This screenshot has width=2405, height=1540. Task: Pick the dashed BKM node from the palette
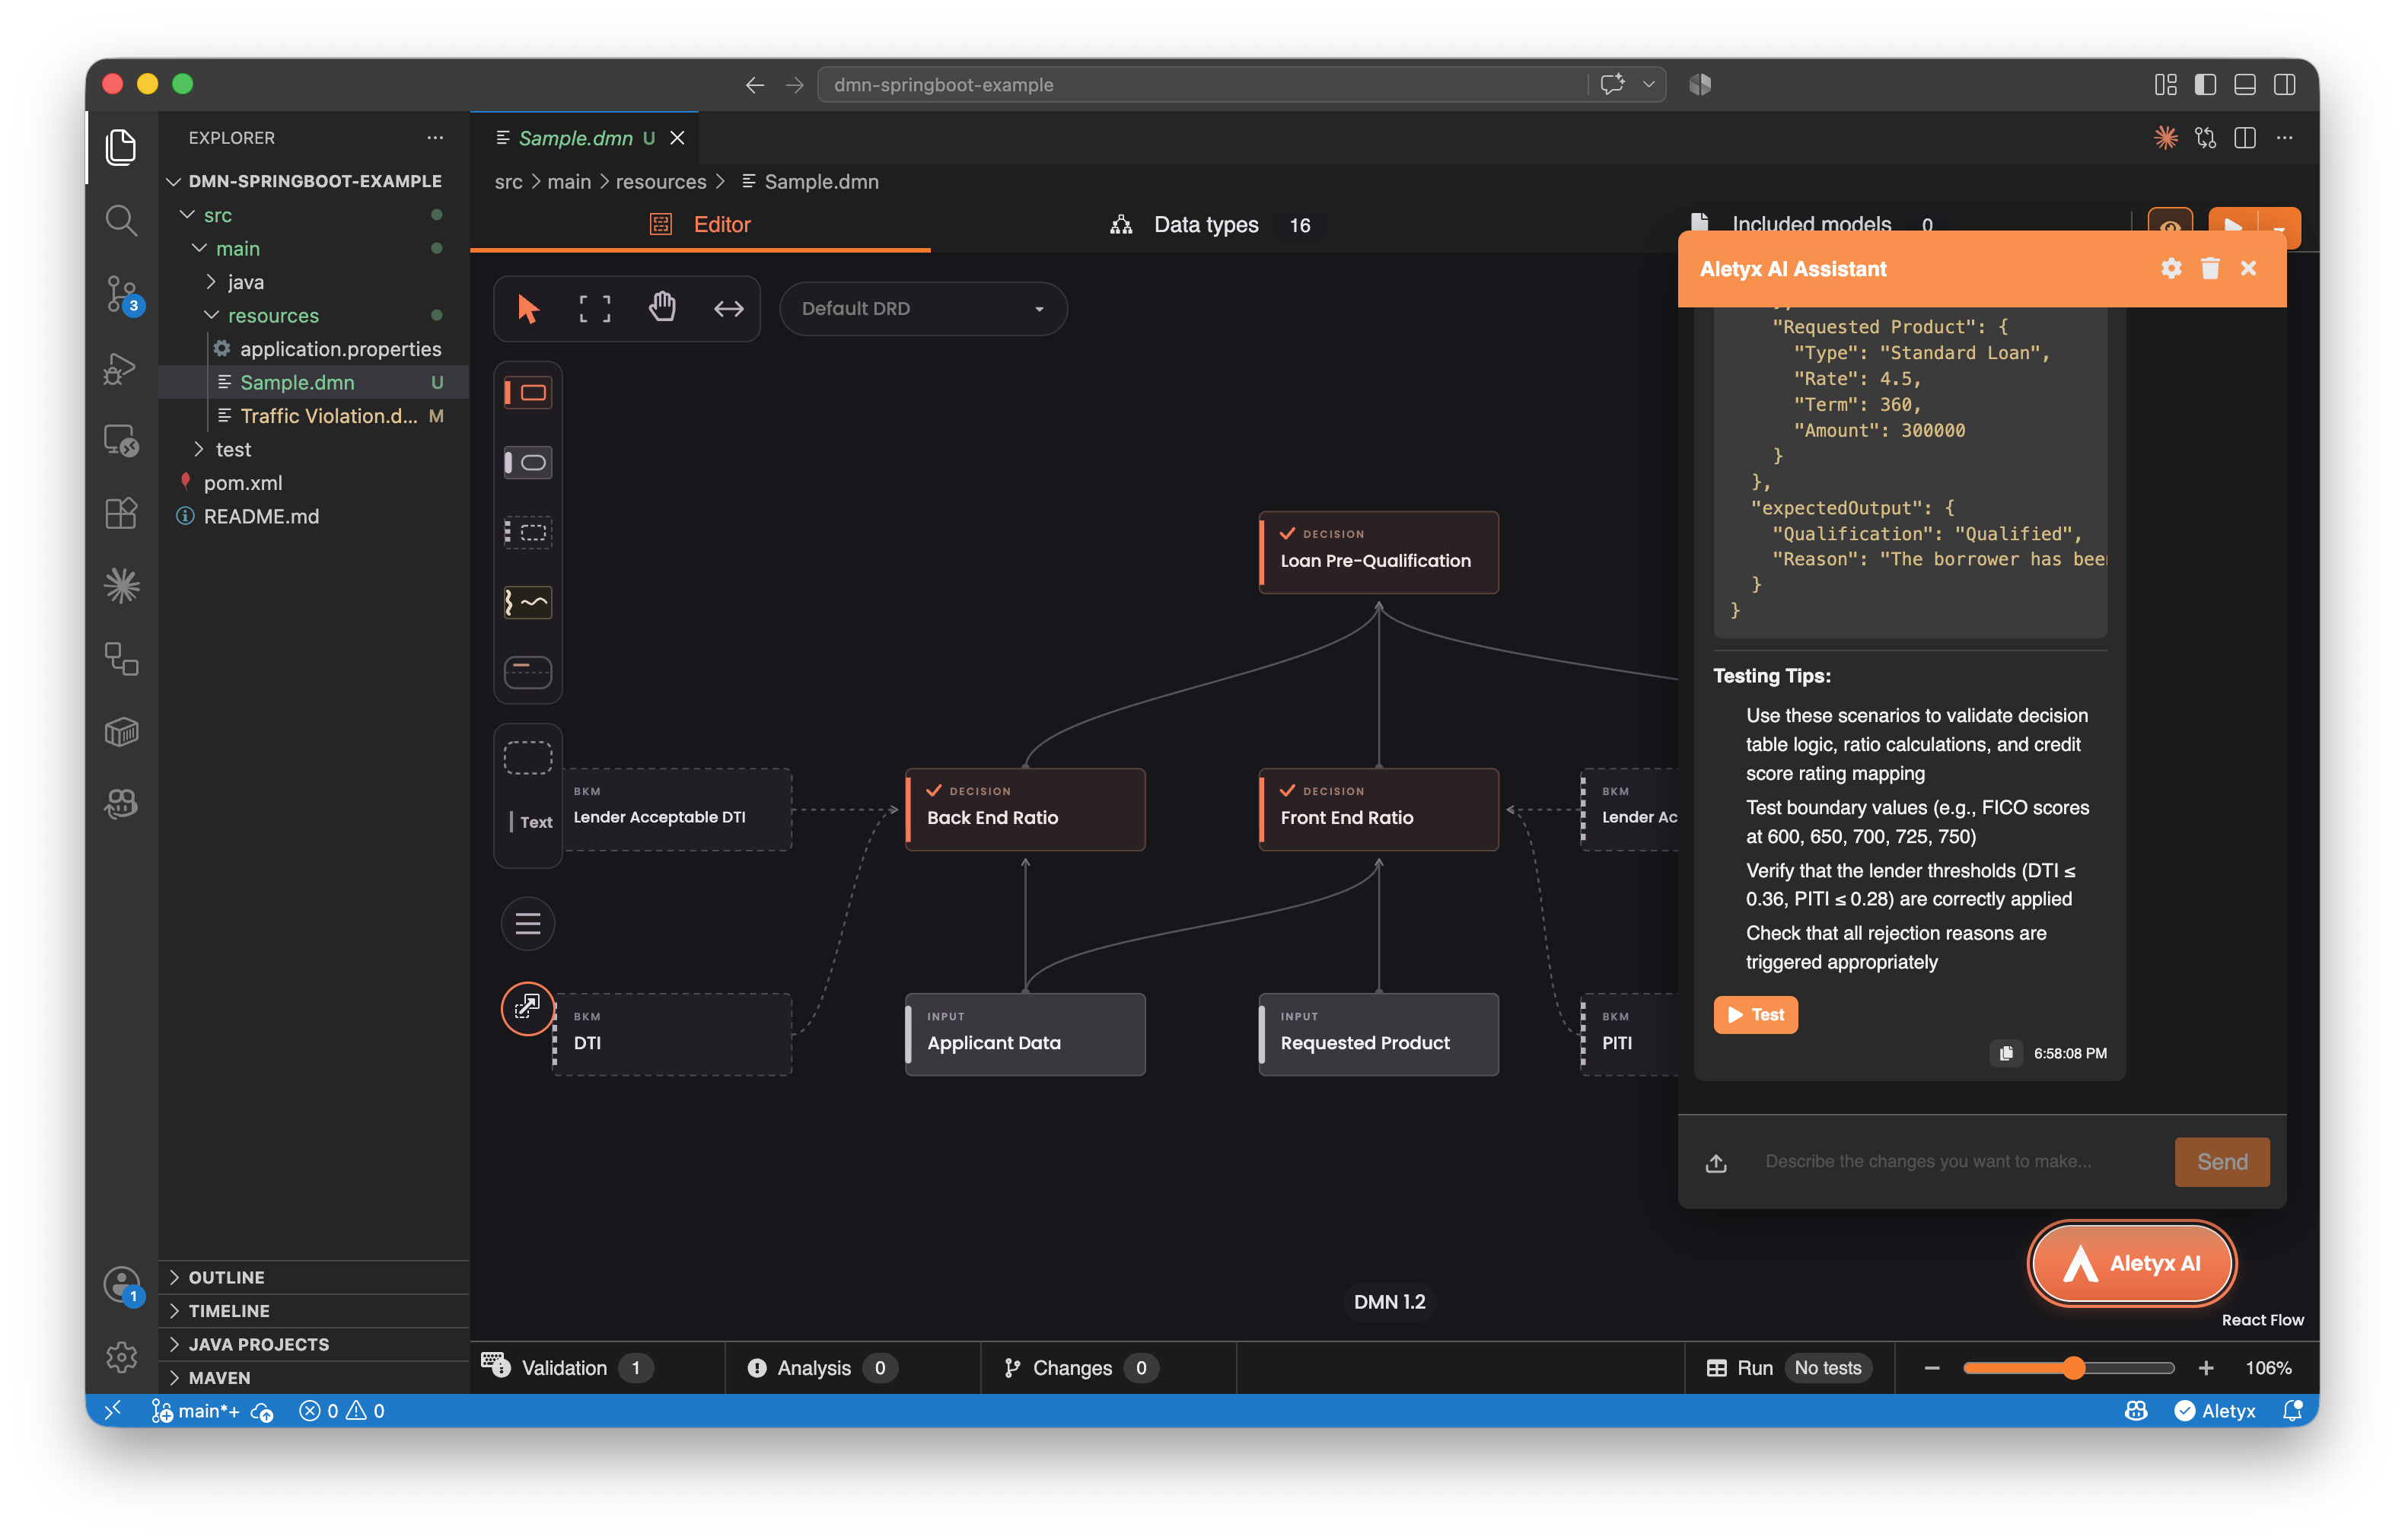528,532
